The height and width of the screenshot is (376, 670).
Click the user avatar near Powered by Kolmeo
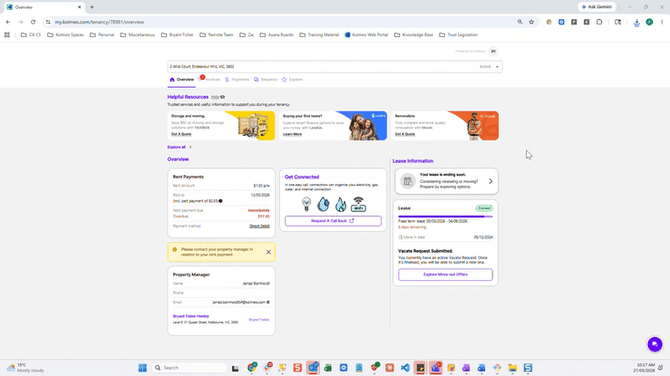[493, 51]
